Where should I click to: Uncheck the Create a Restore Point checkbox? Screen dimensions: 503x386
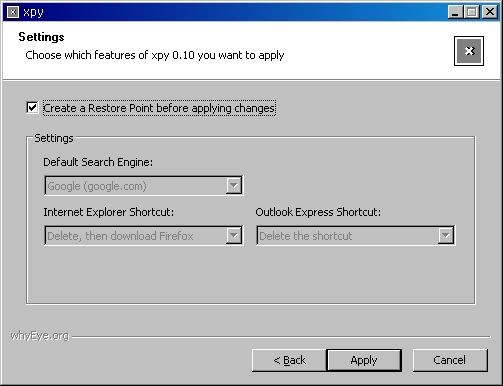coord(32,108)
